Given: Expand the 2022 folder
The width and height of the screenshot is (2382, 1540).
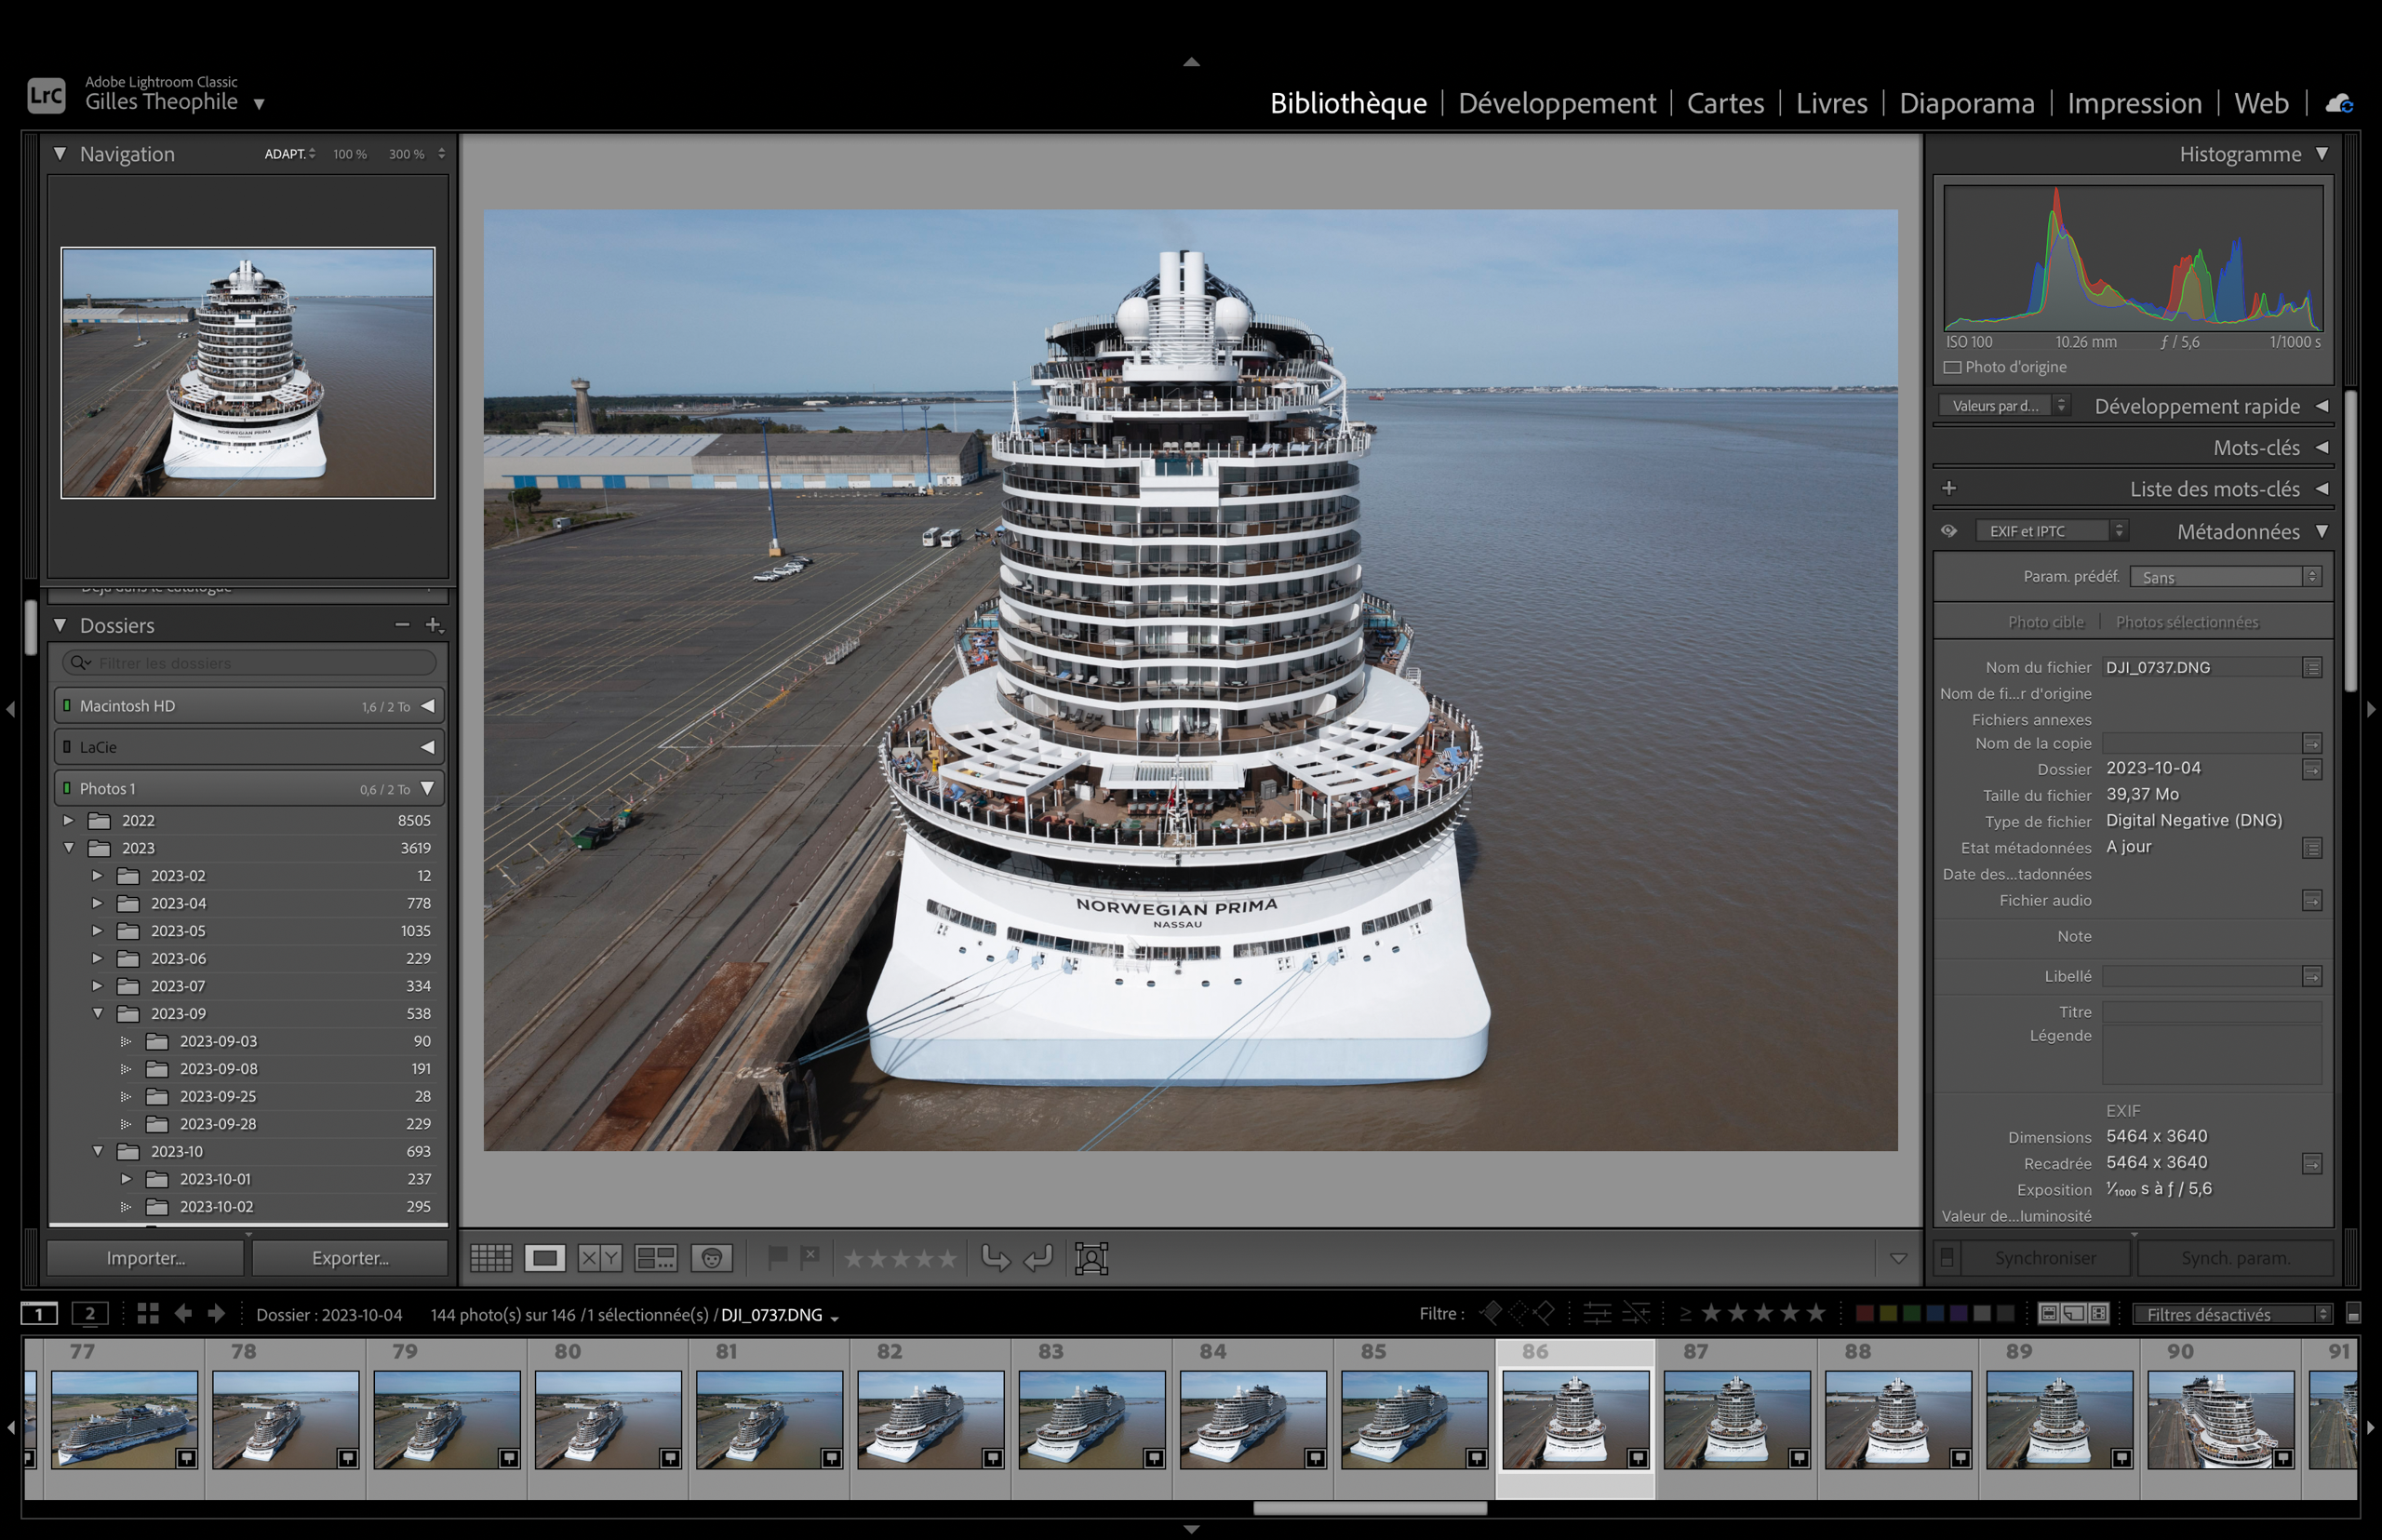Looking at the screenshot, I should tap(68, 820).
